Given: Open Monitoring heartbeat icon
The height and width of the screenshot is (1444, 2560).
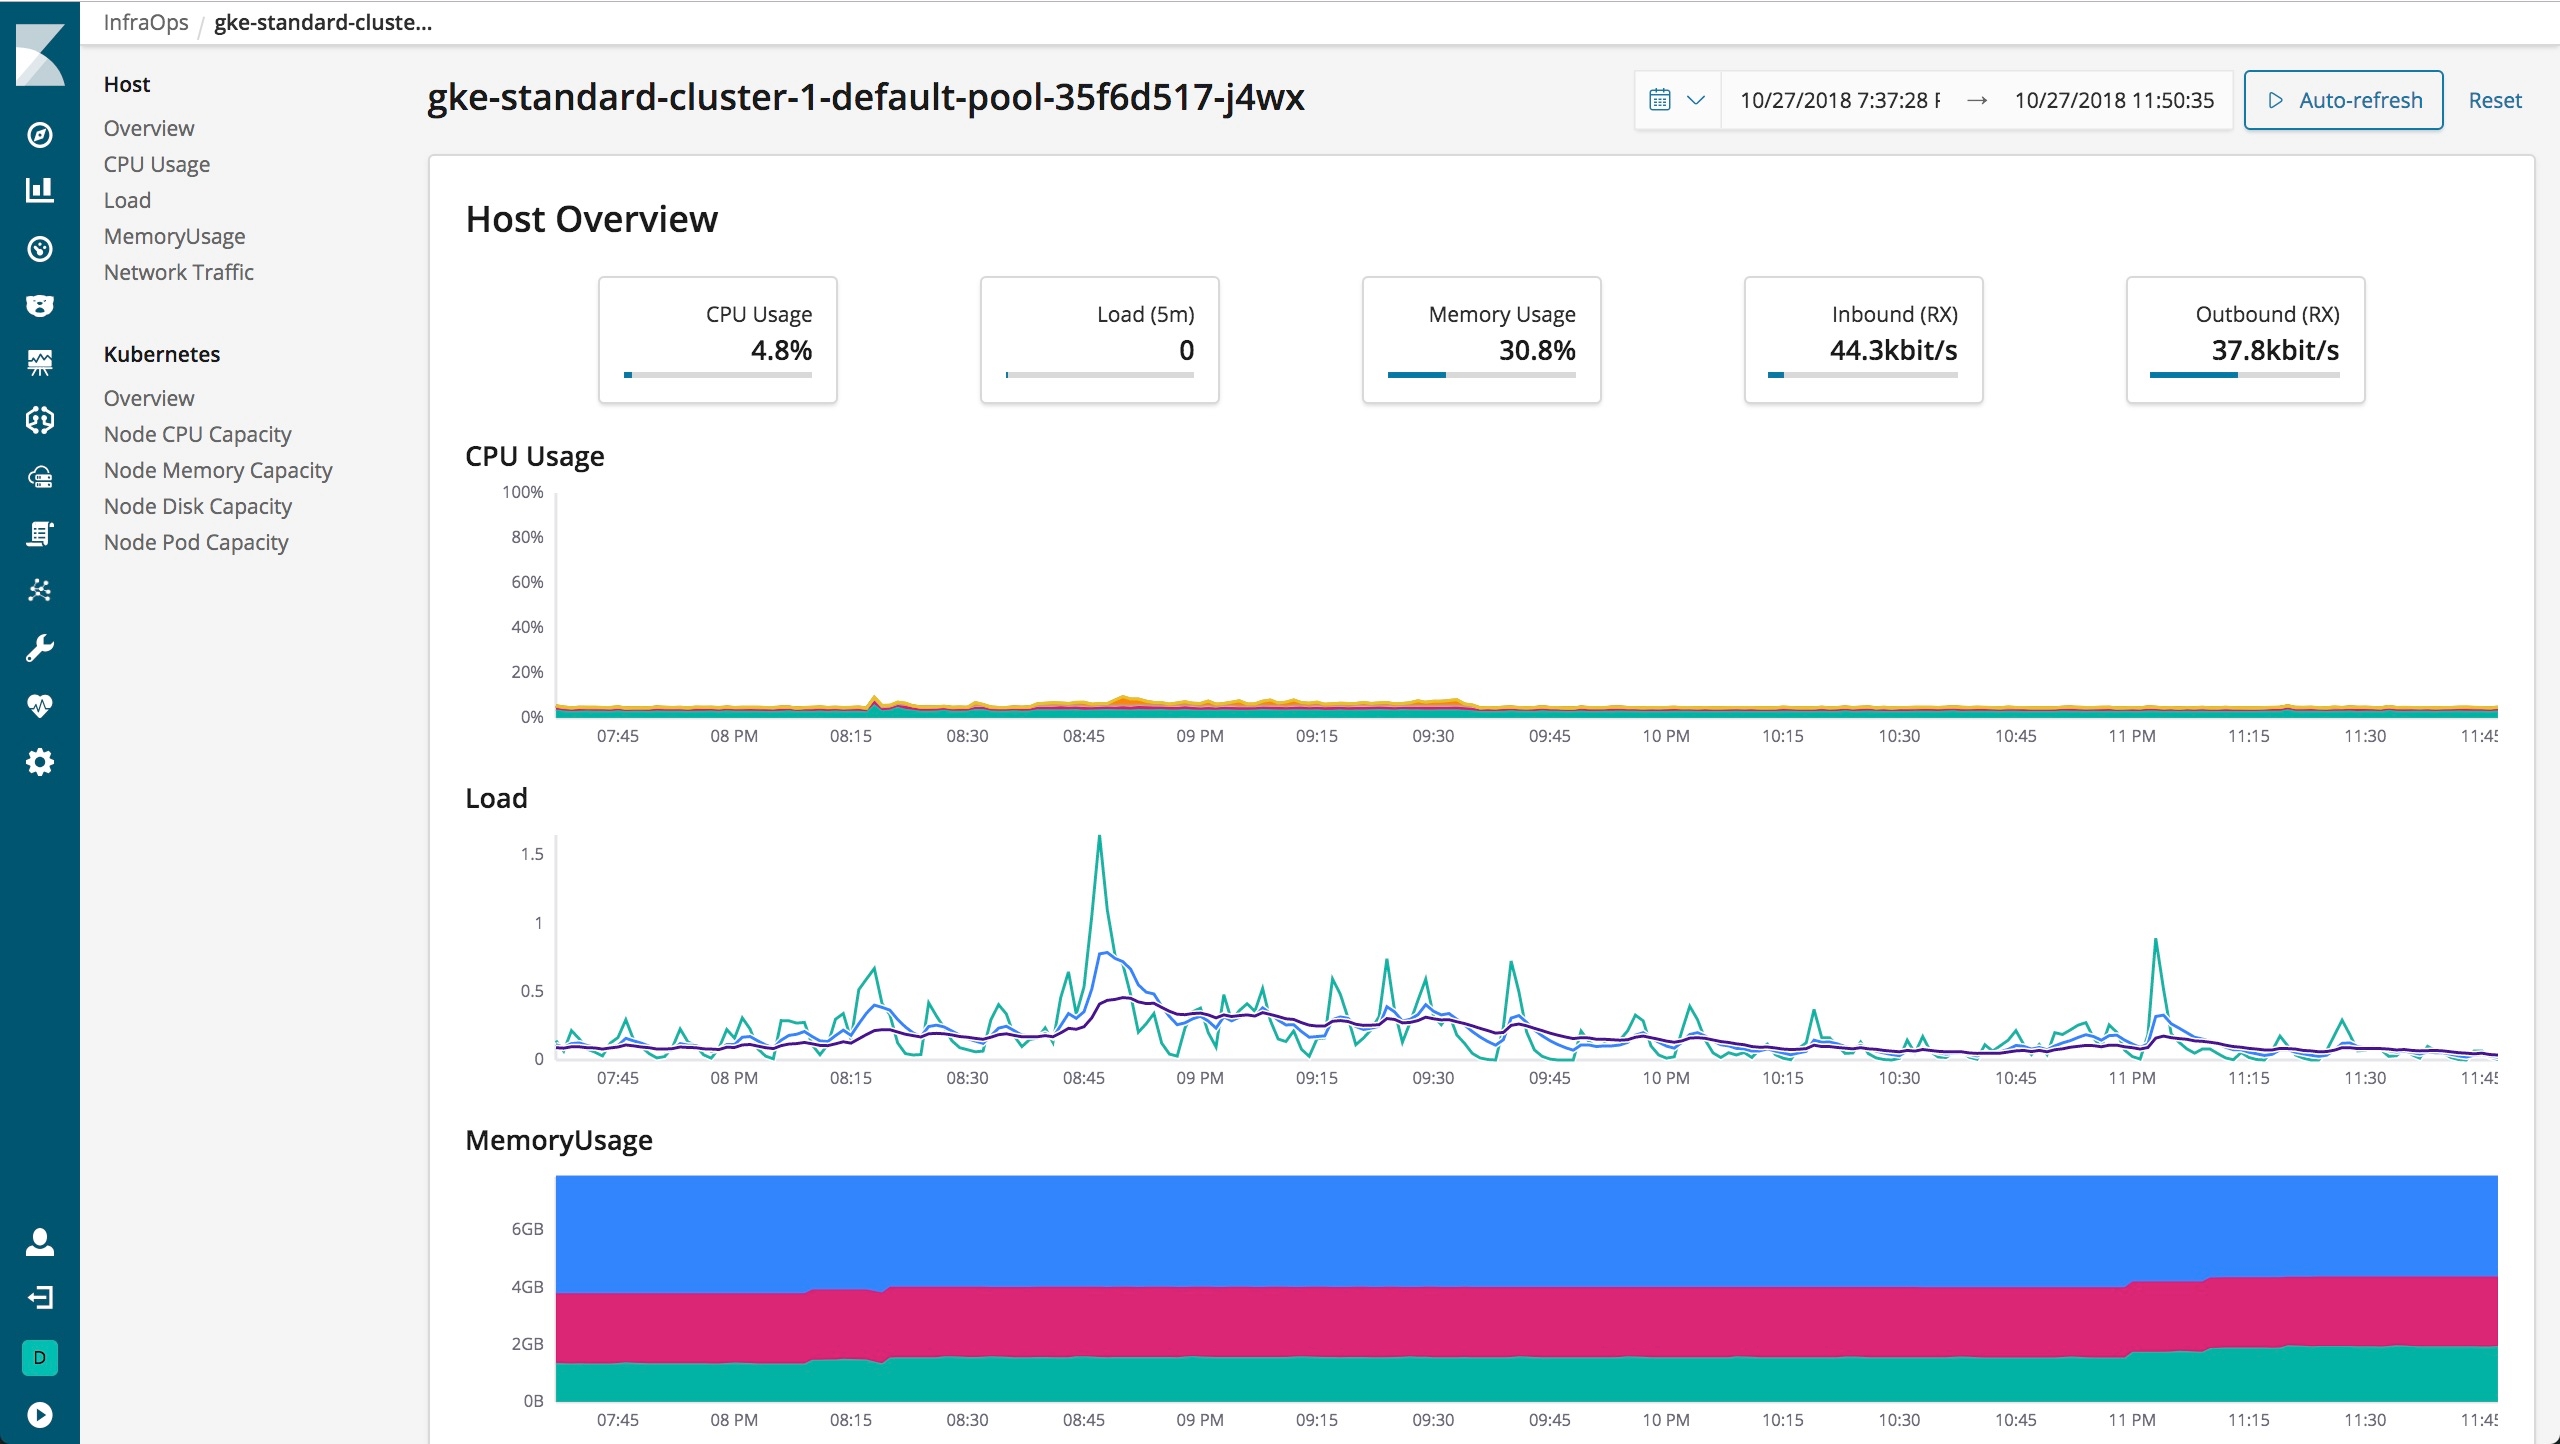Looking at the screenshot, I should [40, 706].
